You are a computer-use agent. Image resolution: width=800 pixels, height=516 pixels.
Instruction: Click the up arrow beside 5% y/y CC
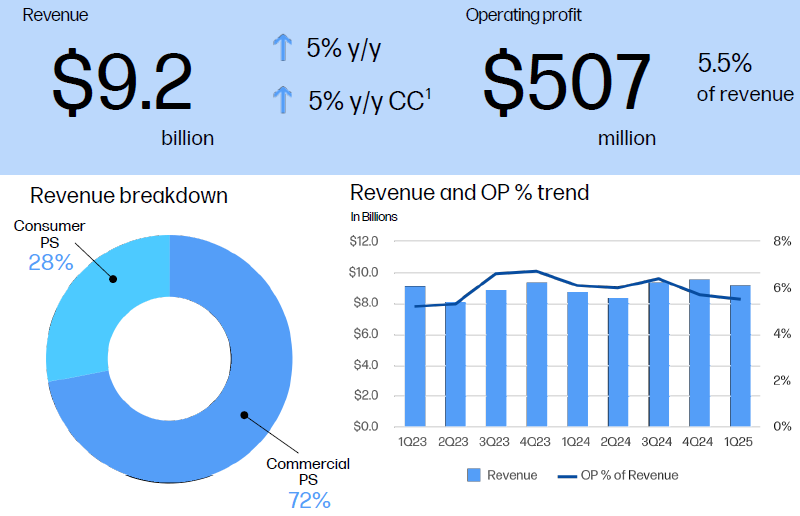[x=283, y=100]
